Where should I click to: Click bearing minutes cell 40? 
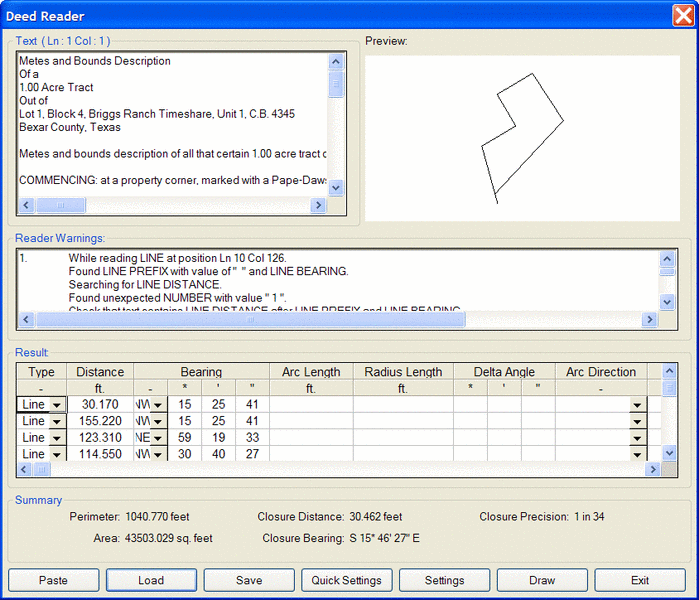click(x=218, y=454)
